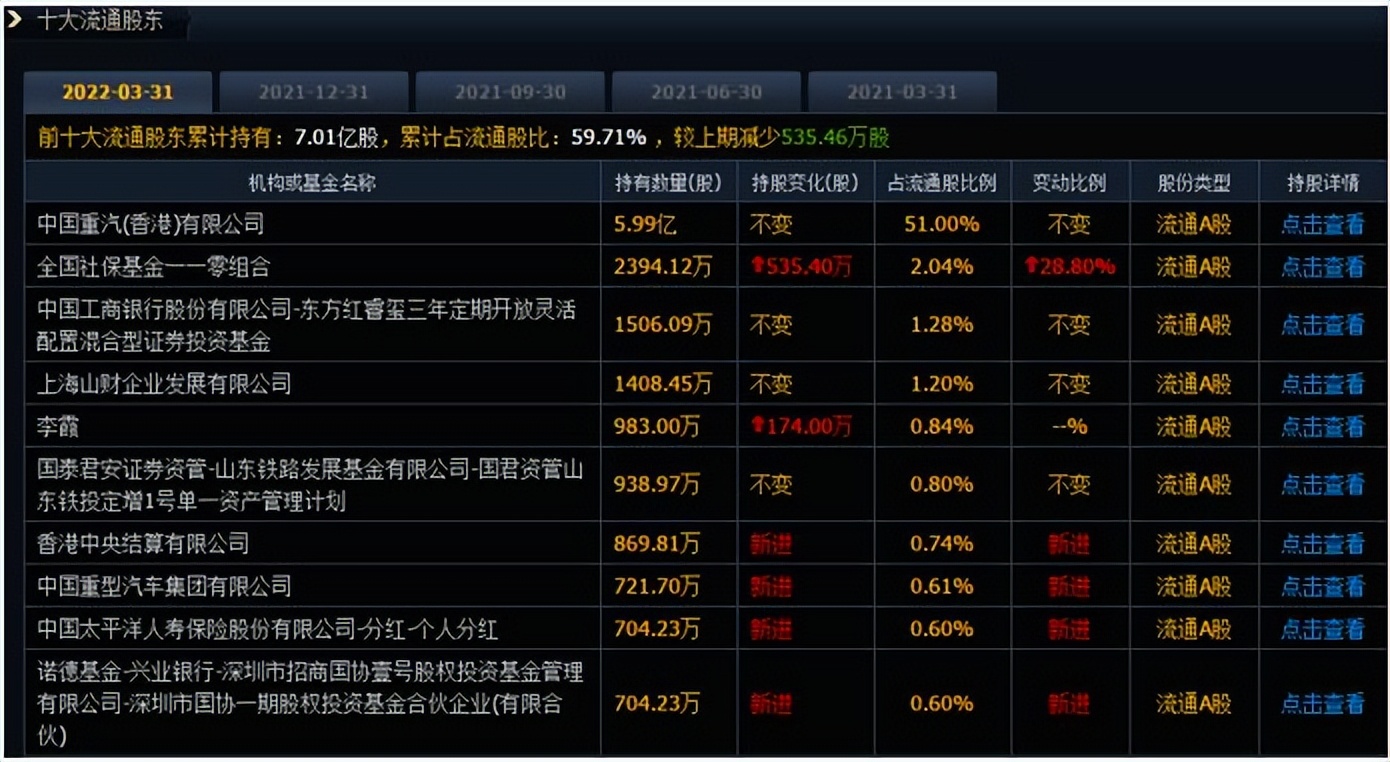This screenshot has width=1390, height=762.
Task: Click the ratio value 0.80%
Action: (942, 485)
